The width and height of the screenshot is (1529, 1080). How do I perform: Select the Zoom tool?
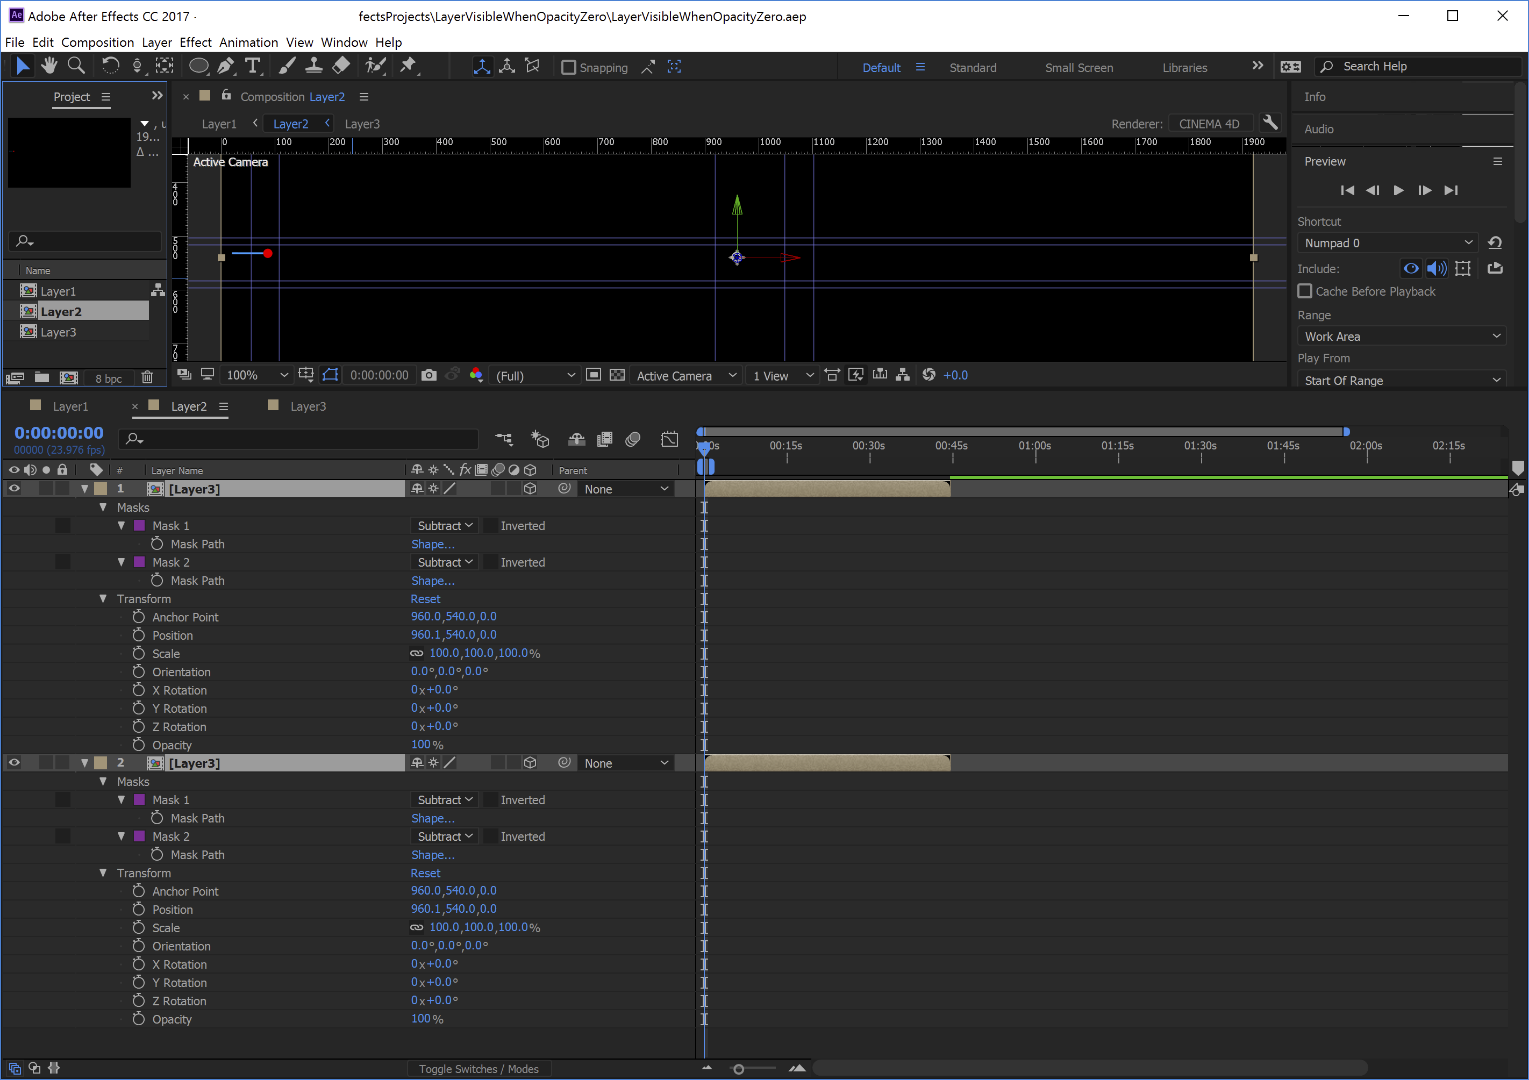click(77, 66)
